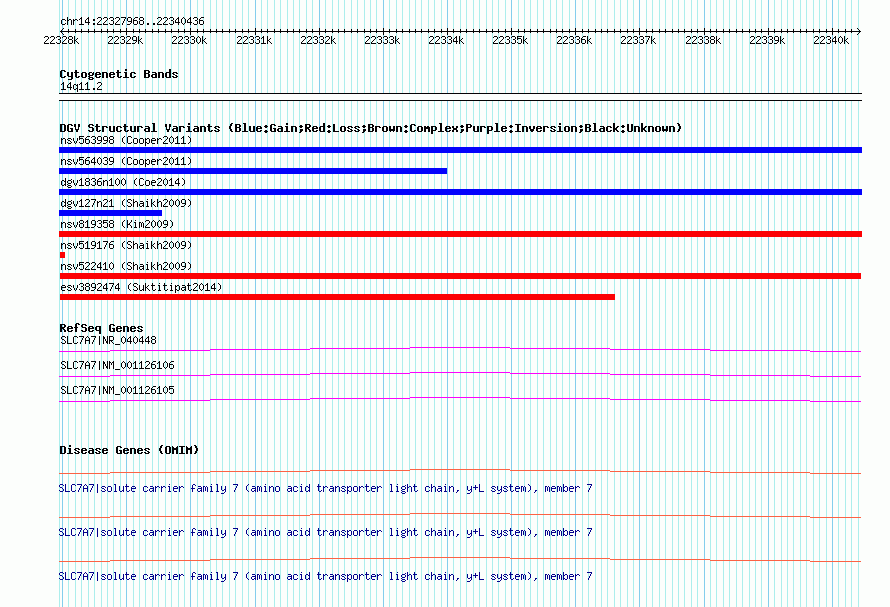Click the tiny red square of nsv519176
This screenshot has width=890, height=607.
[x=62, y=255]
